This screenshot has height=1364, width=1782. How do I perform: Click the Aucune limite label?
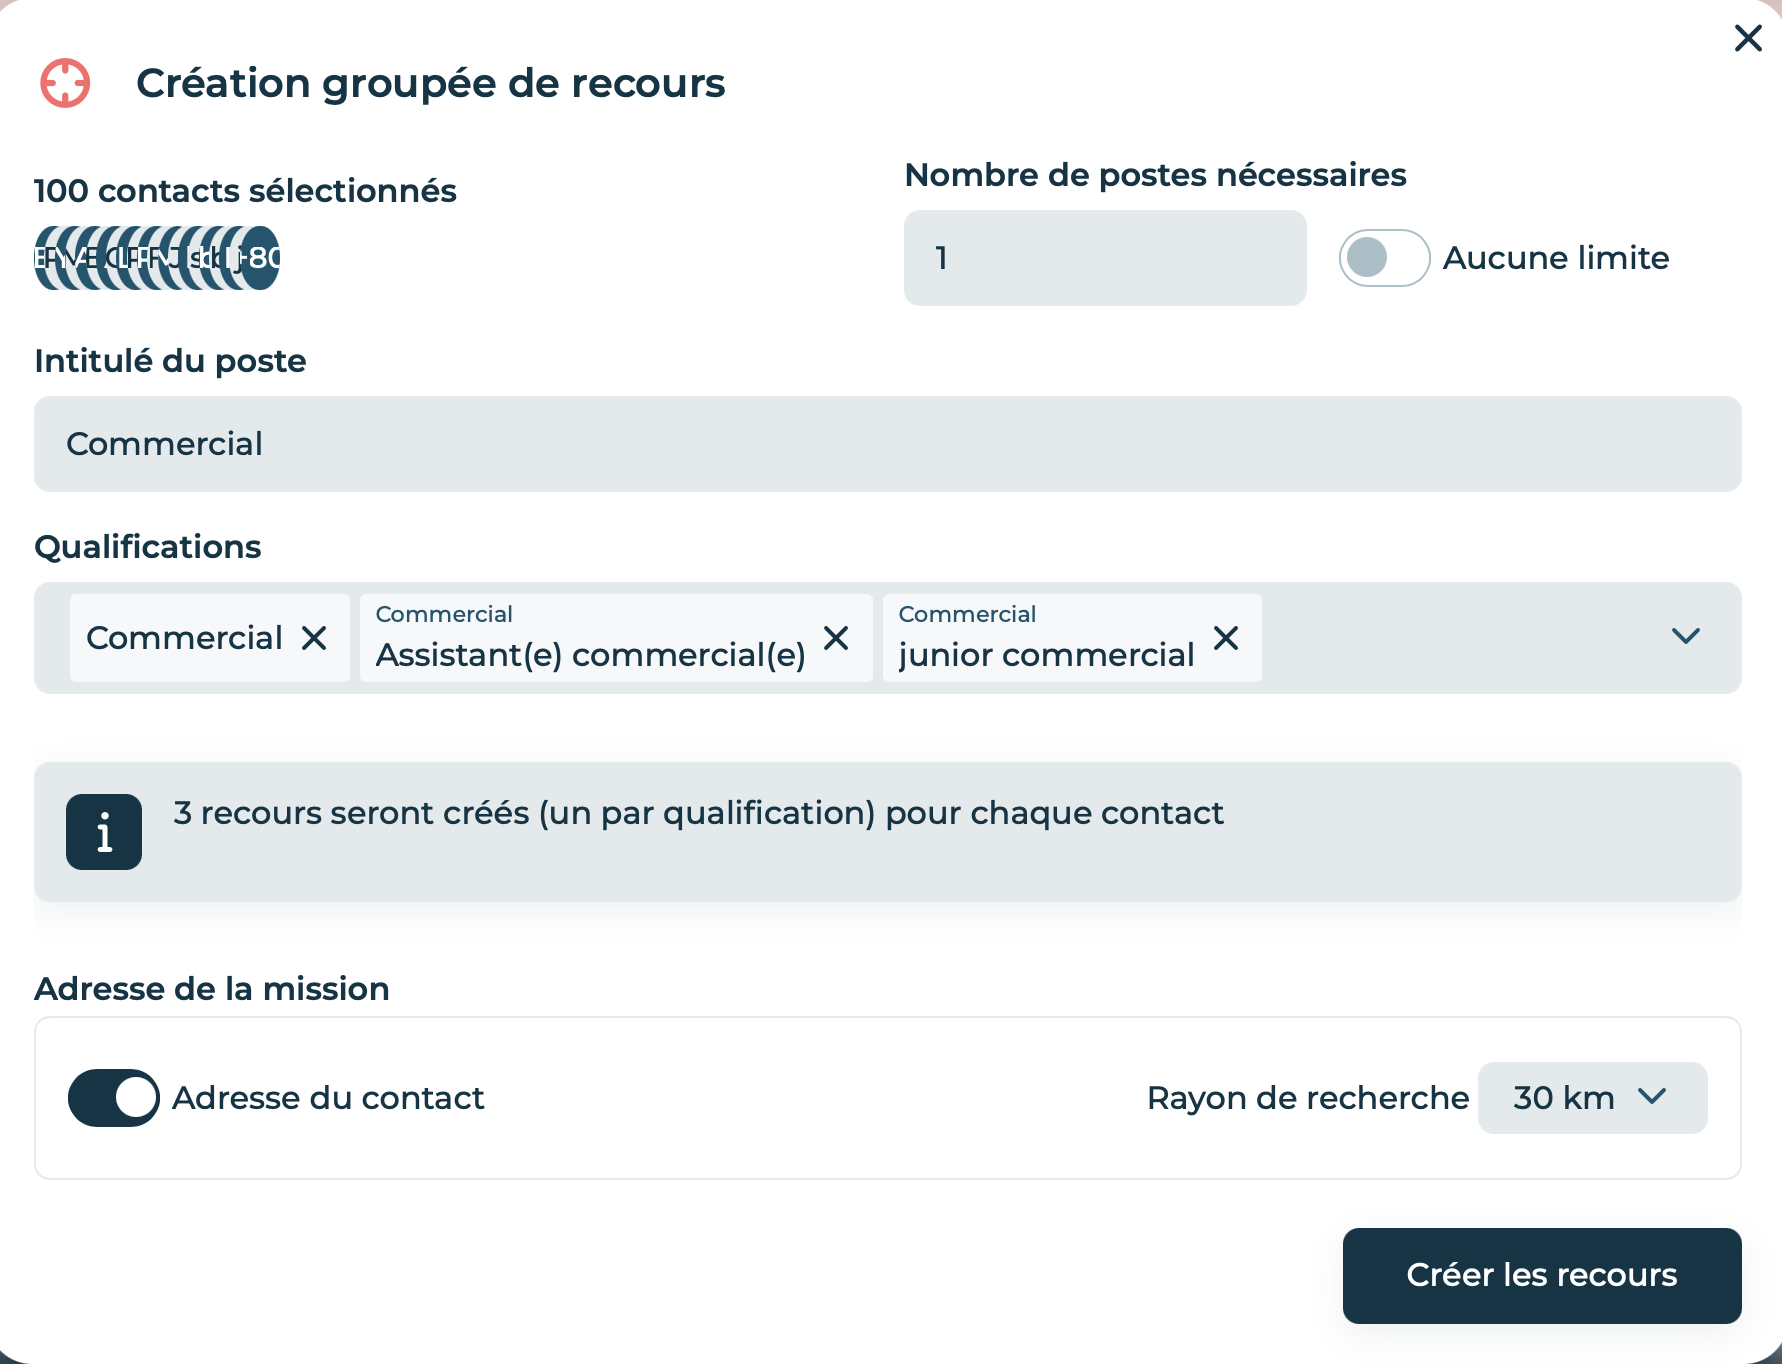pos(1556,258)
